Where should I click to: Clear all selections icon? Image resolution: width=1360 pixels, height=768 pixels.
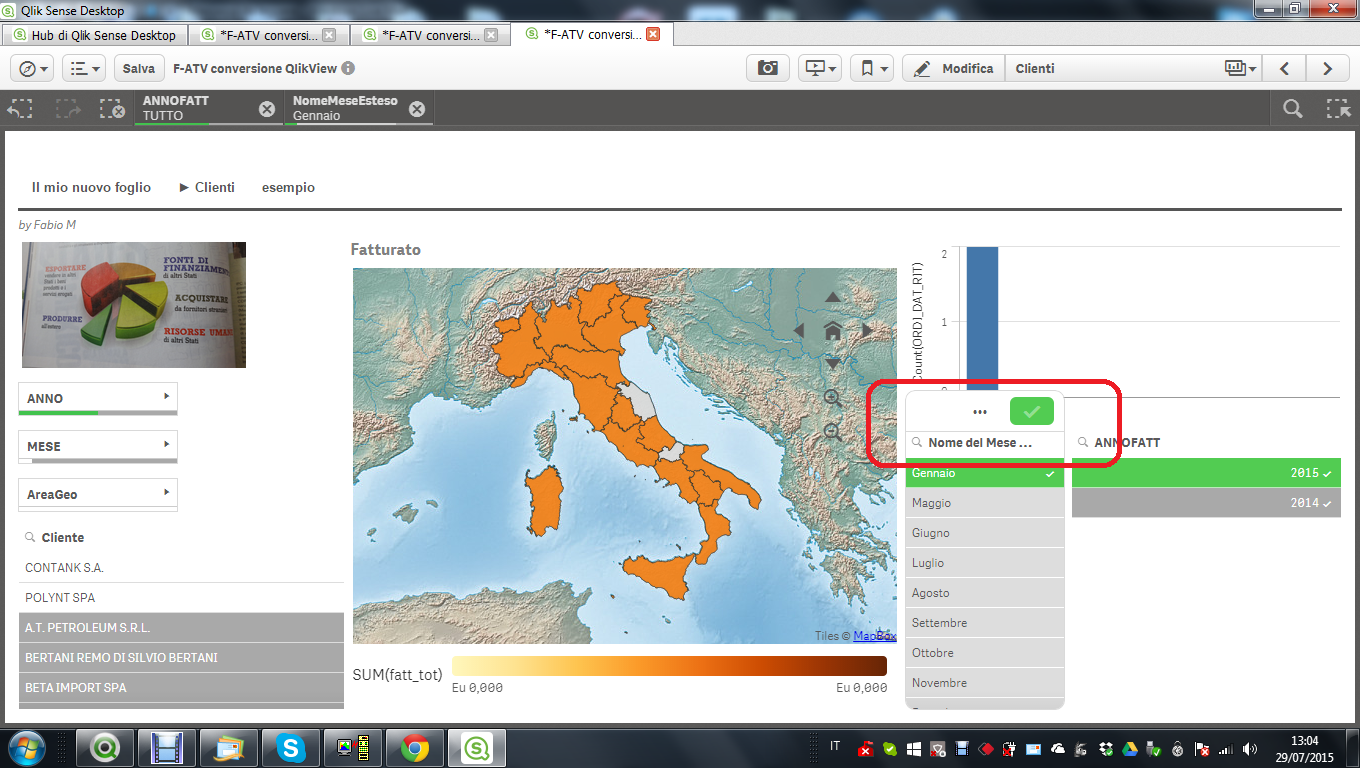(112, 109)
